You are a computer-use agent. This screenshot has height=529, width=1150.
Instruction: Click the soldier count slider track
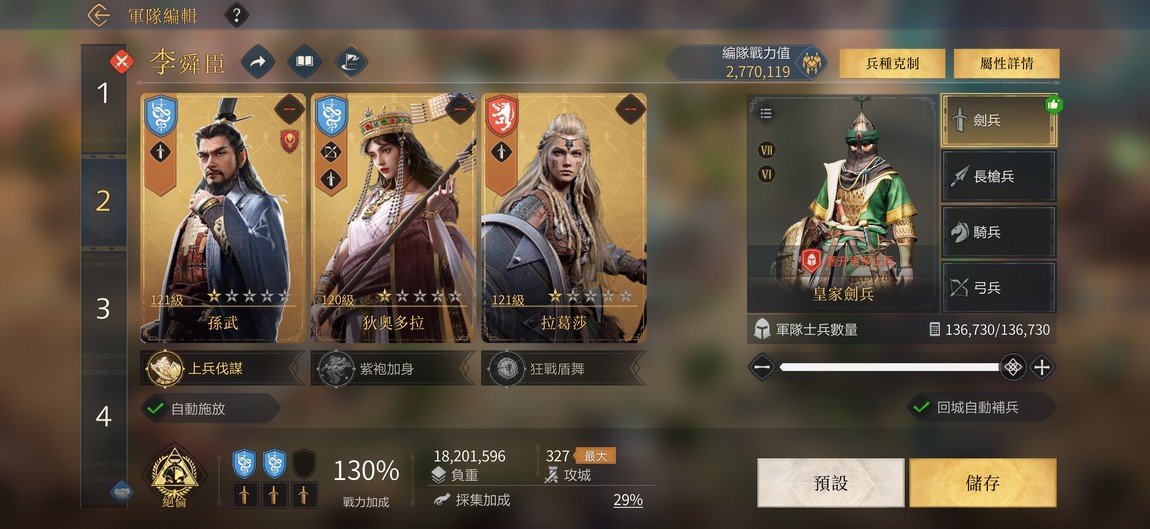890,367
